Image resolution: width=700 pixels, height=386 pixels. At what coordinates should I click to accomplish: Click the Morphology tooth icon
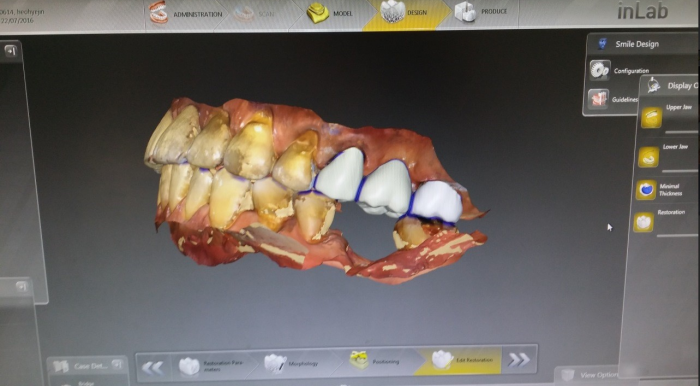(x=275, y=363)
